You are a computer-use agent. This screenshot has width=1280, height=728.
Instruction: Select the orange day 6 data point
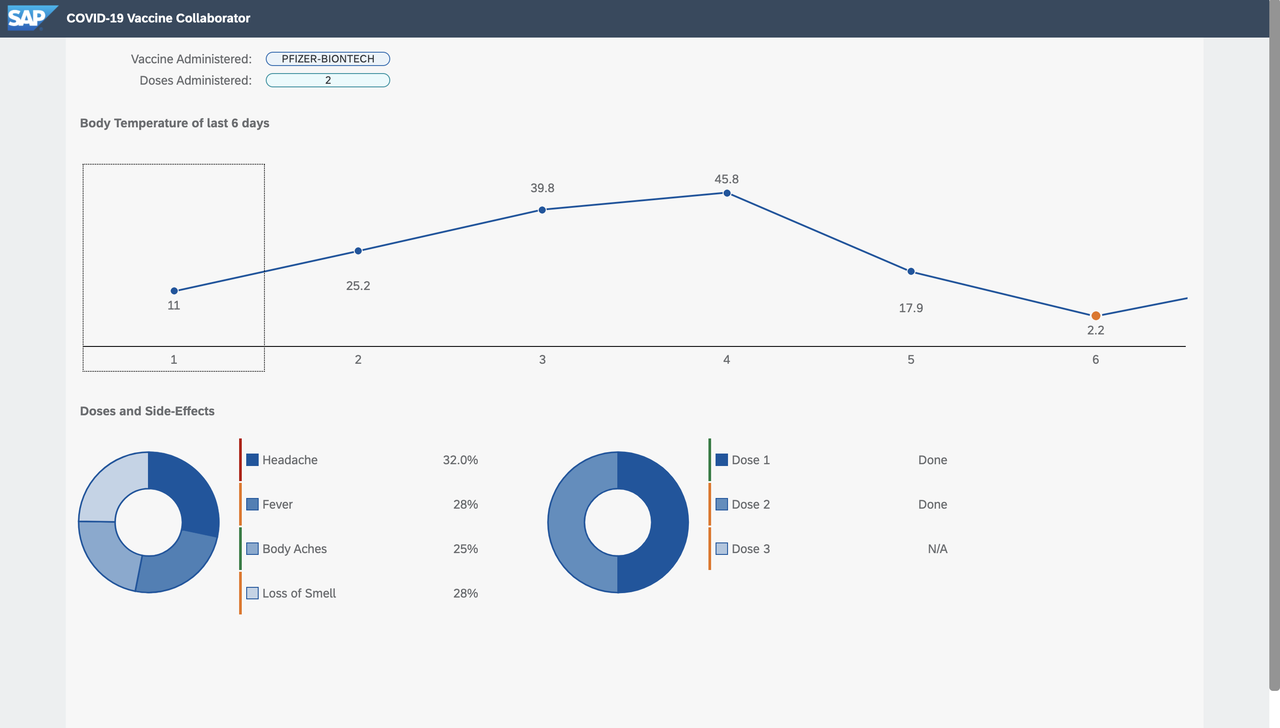1095,314
